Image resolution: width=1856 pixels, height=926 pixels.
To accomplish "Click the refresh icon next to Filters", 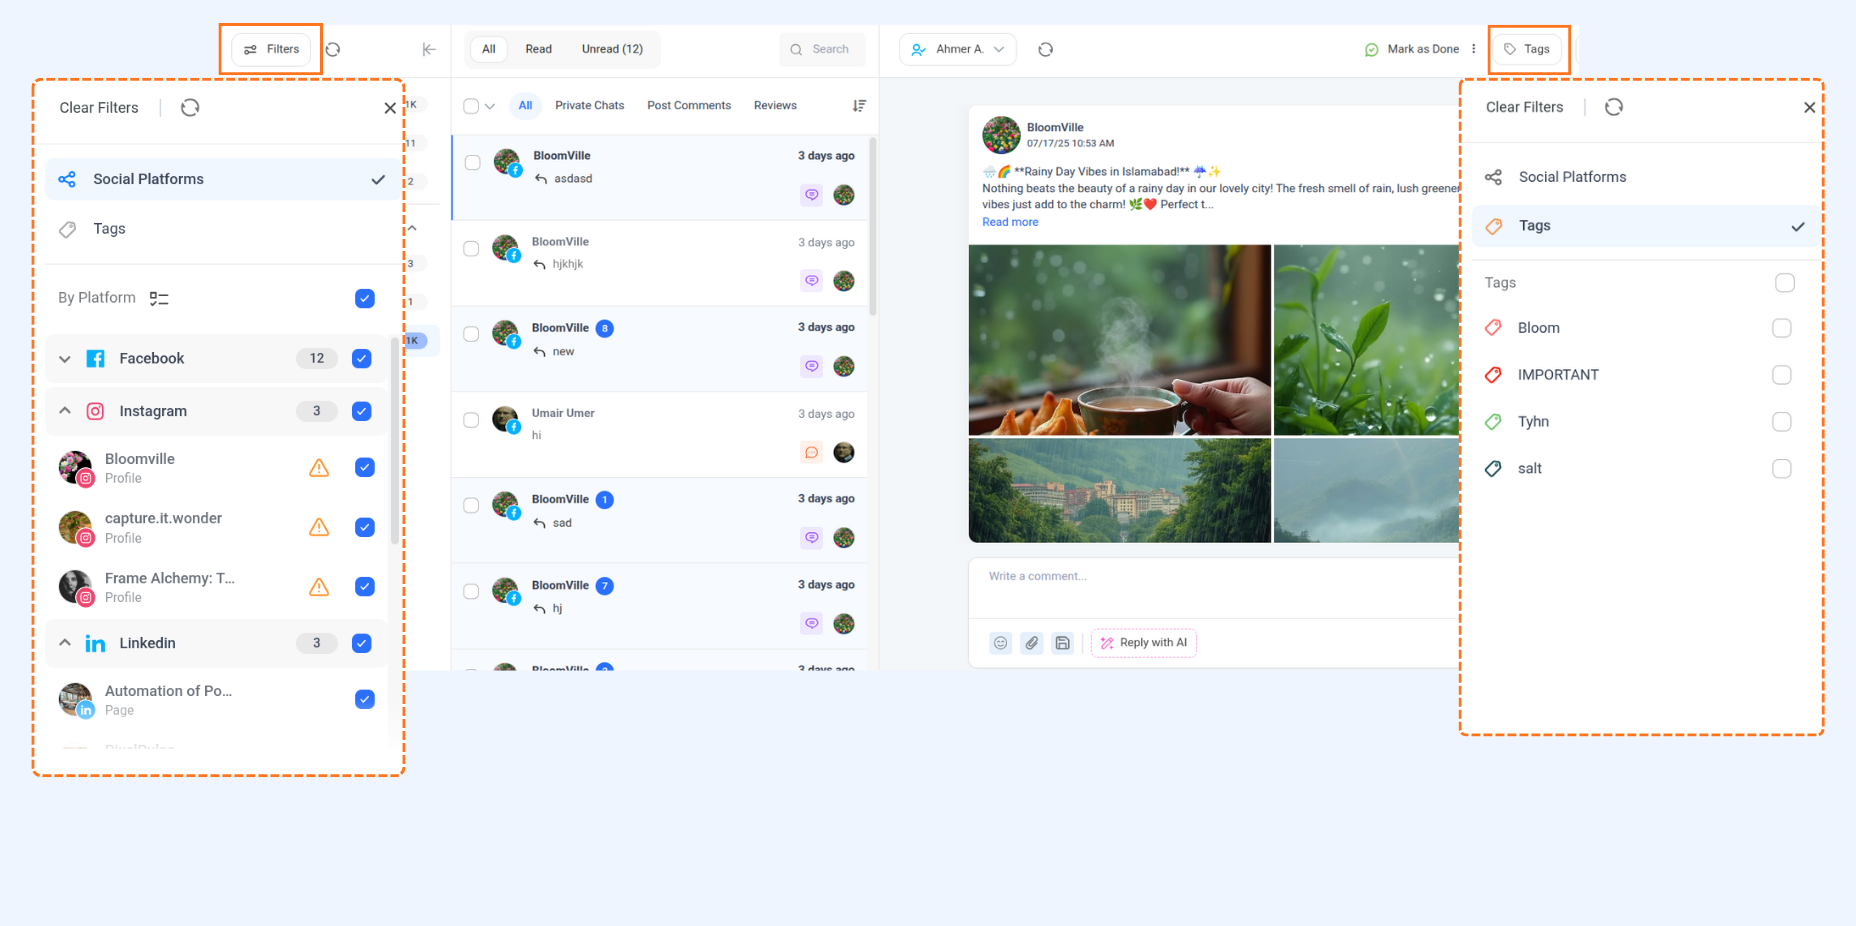I will tap(333, 49).
